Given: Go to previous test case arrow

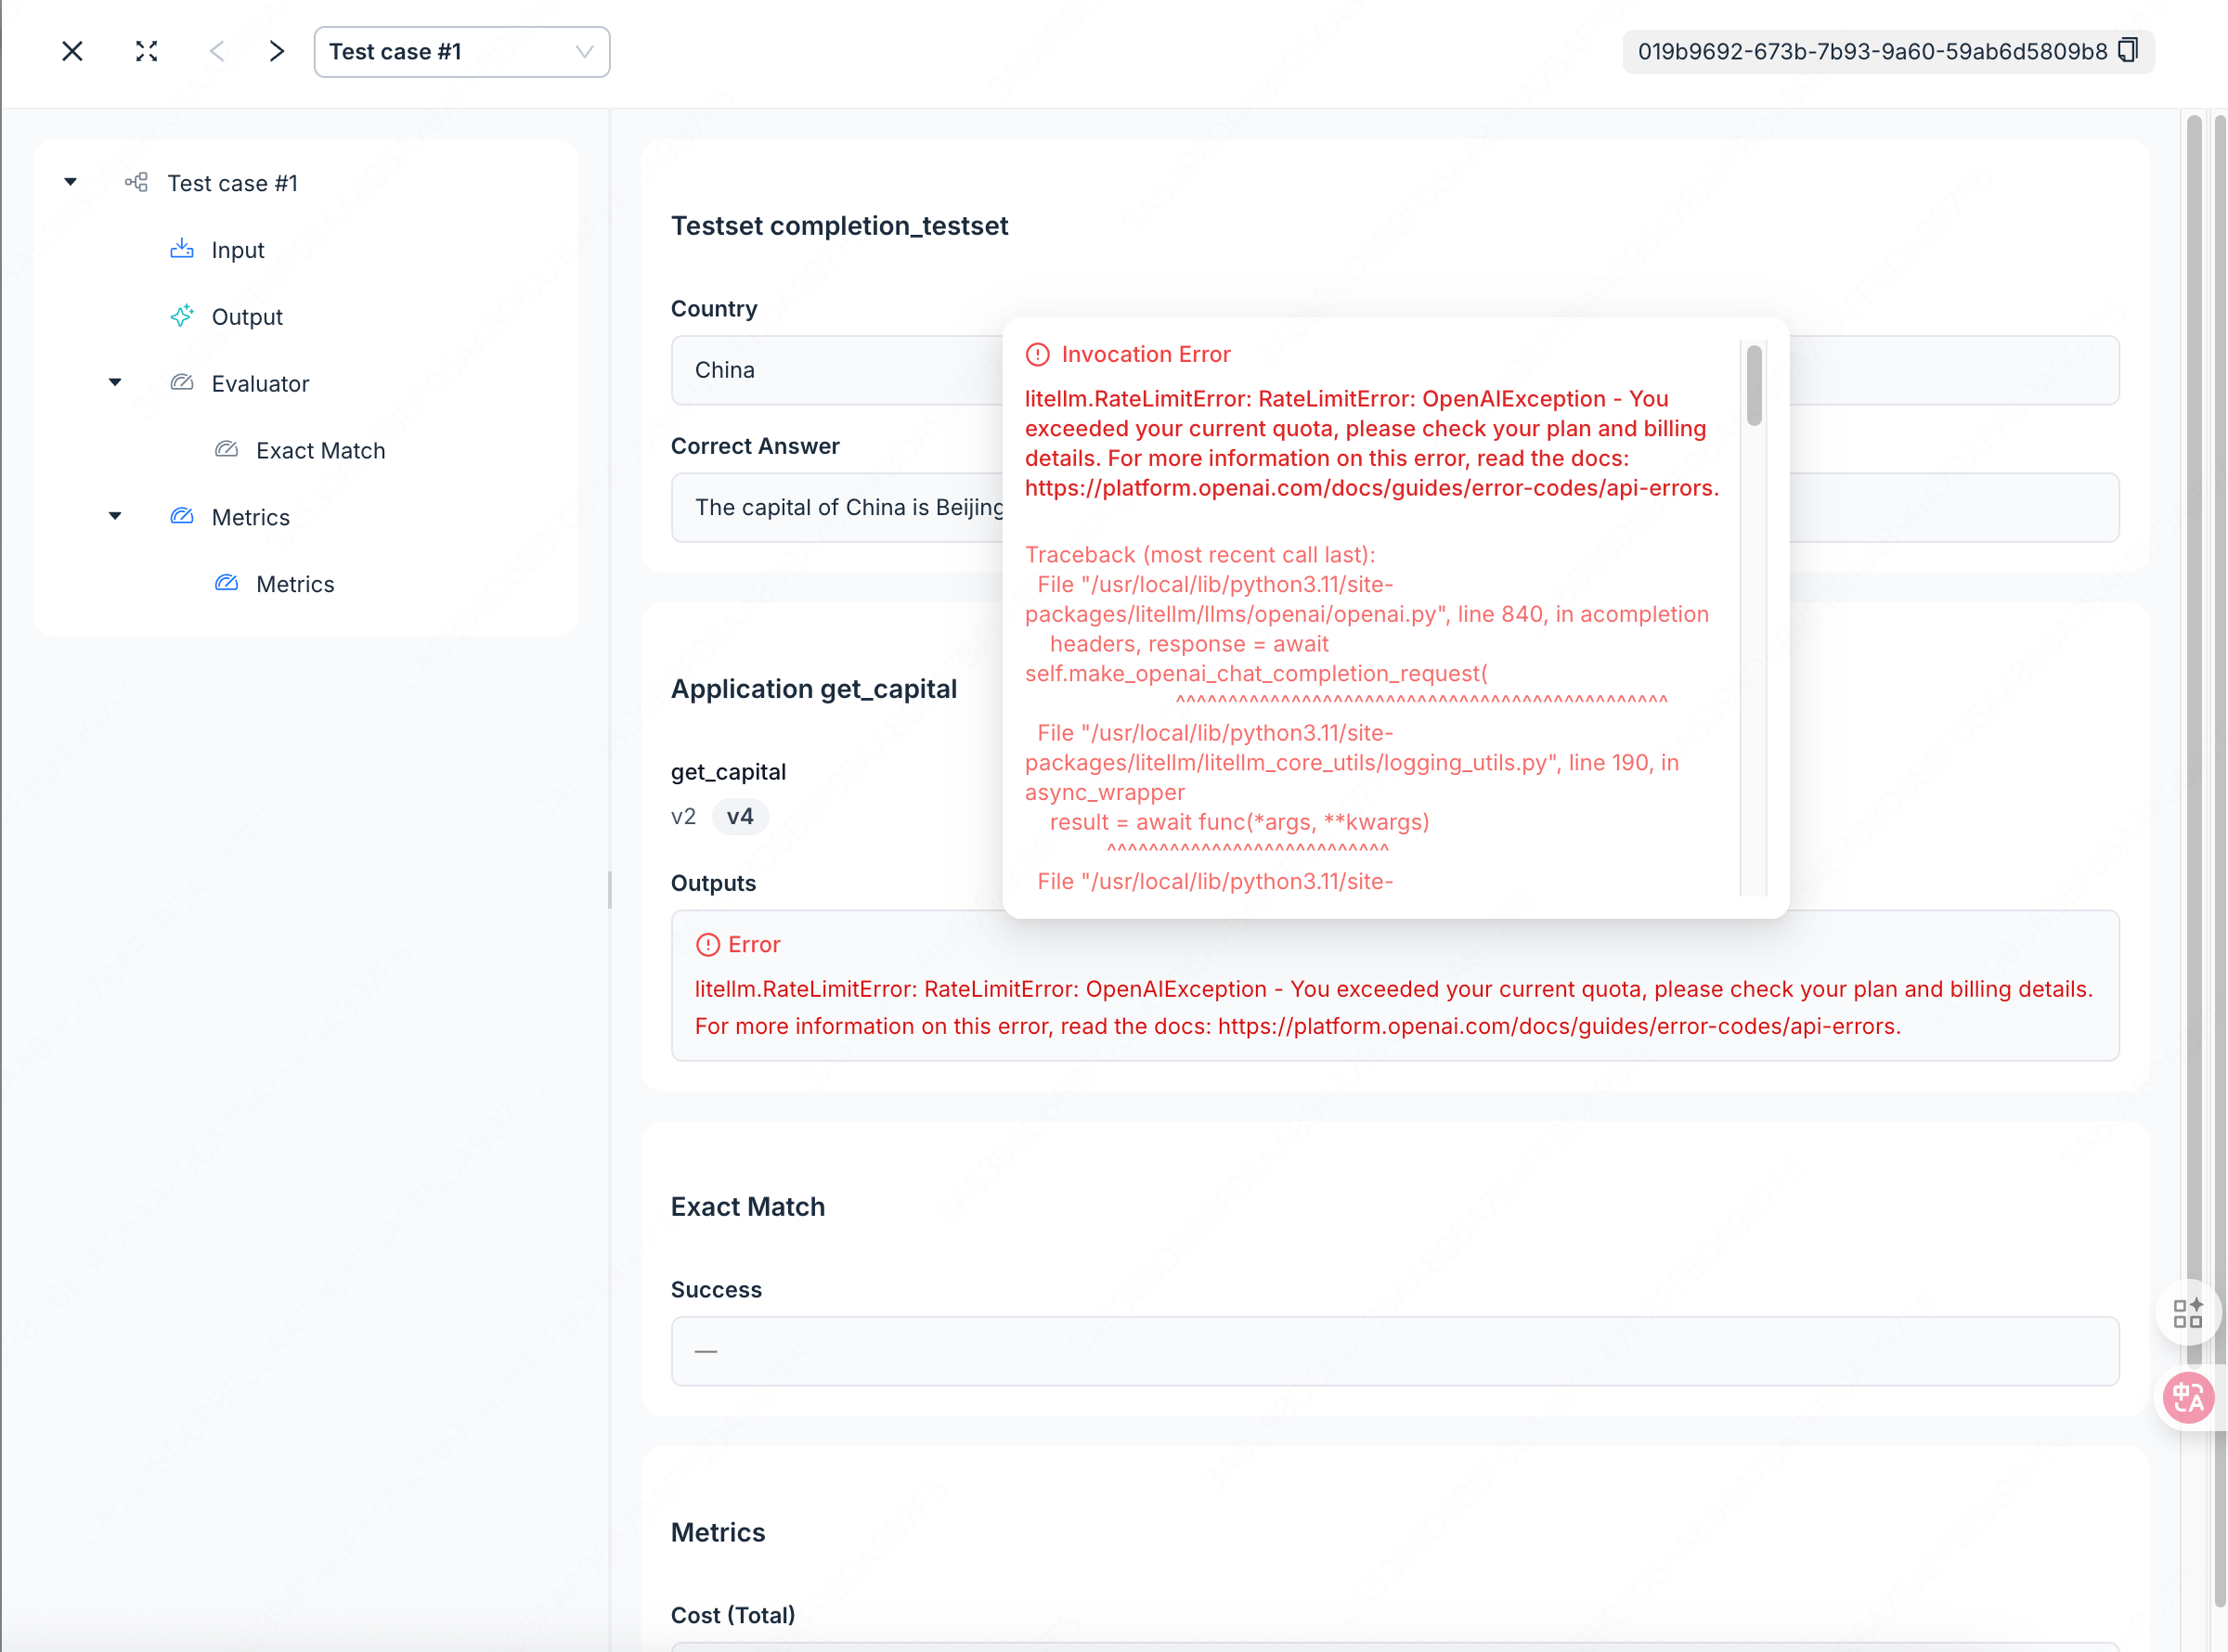Looking at the screenshot, I should [216, 51].
